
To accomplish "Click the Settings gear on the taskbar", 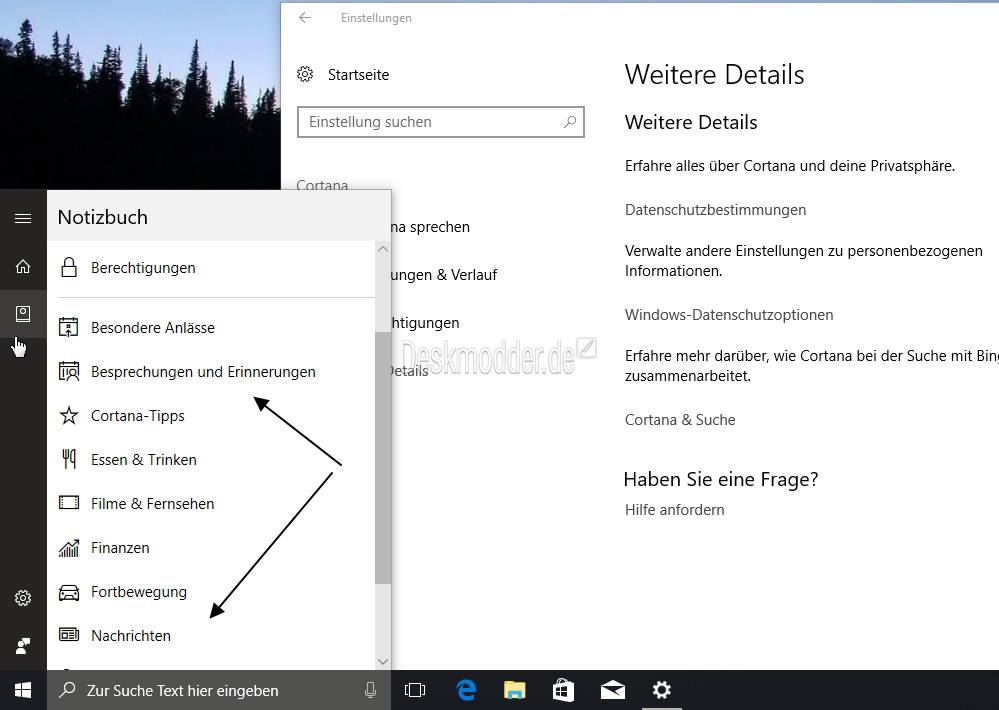I will point(662,690).
